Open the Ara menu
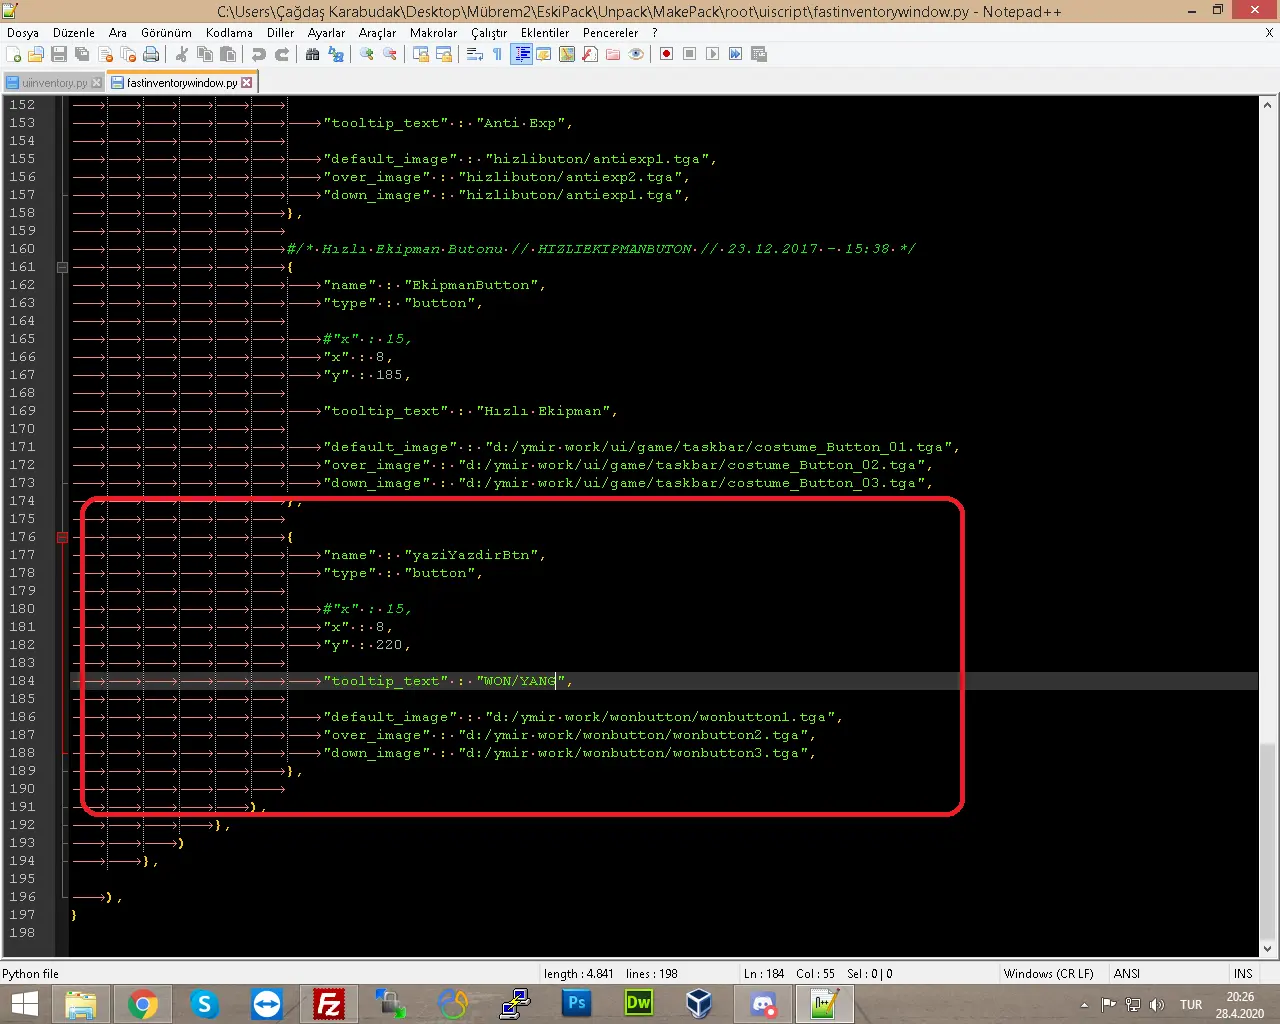The height and width of the screenshot is (1024, 1280). click(x=118, y=33)
